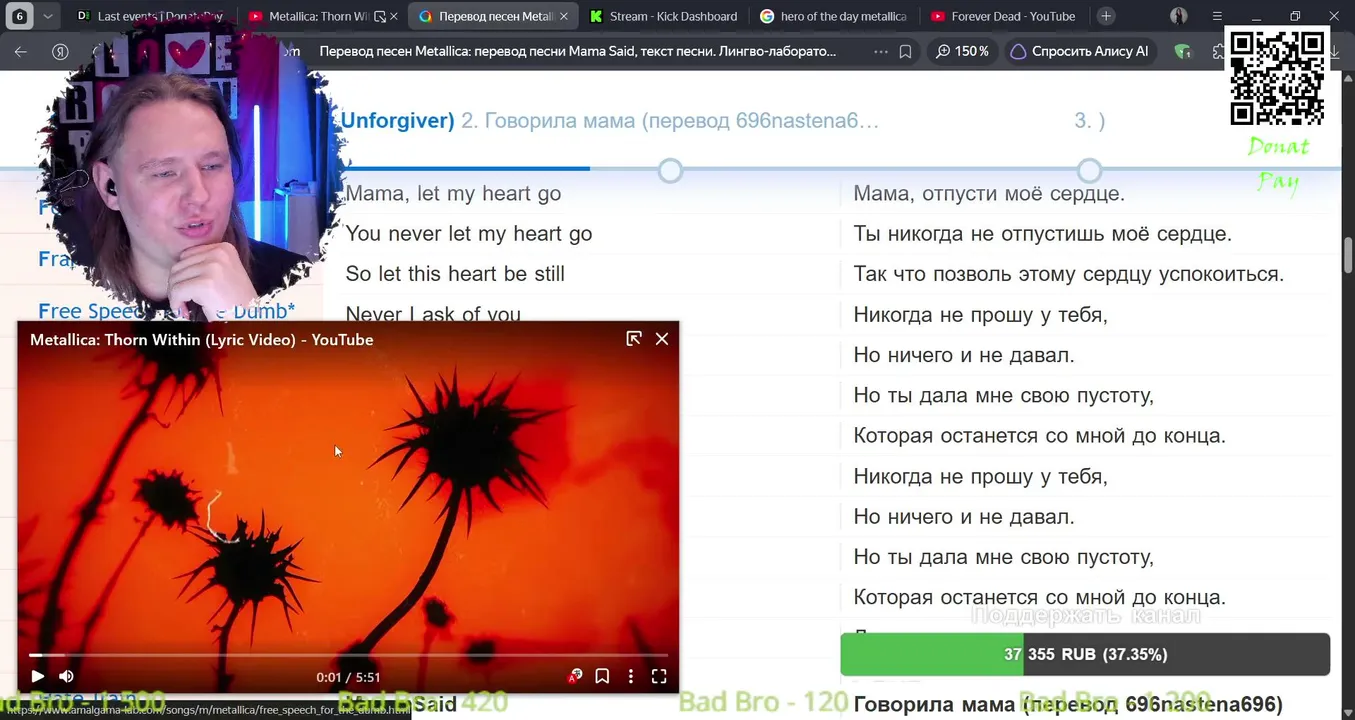The width and height of the screenshot is (1355, 720).
Task: Click translation Мама, отпусти моё сердце
Action: point(989,193)
